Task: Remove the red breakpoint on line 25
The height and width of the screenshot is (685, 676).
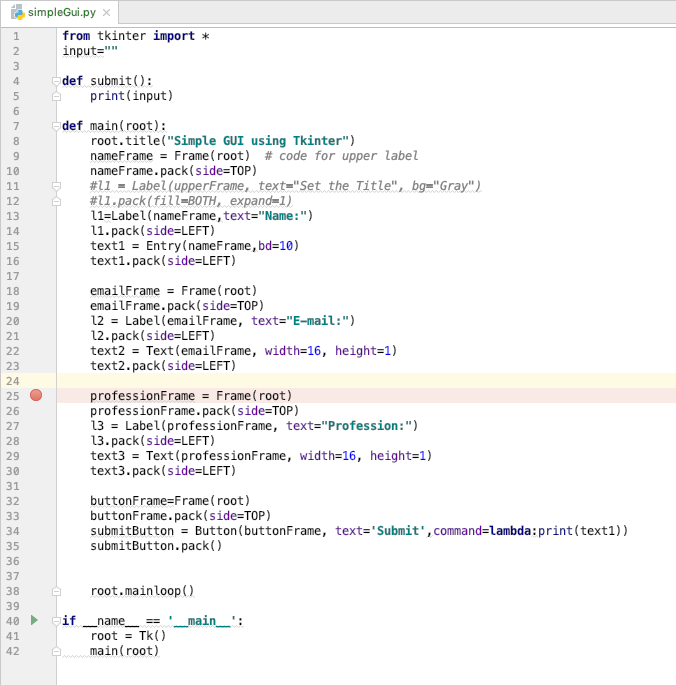Action: (x=36, y=395)
